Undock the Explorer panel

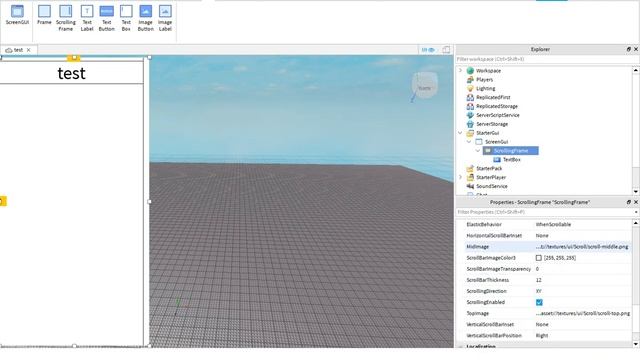point(629,49)
